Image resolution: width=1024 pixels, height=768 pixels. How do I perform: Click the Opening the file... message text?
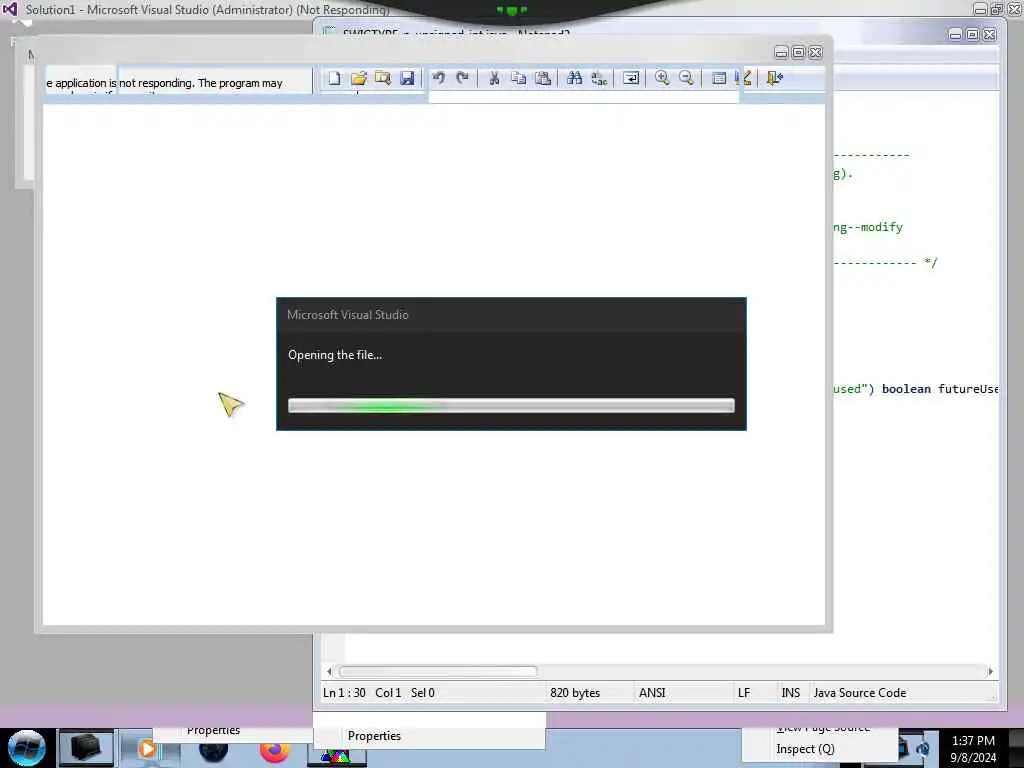click(x=335, y=355)
